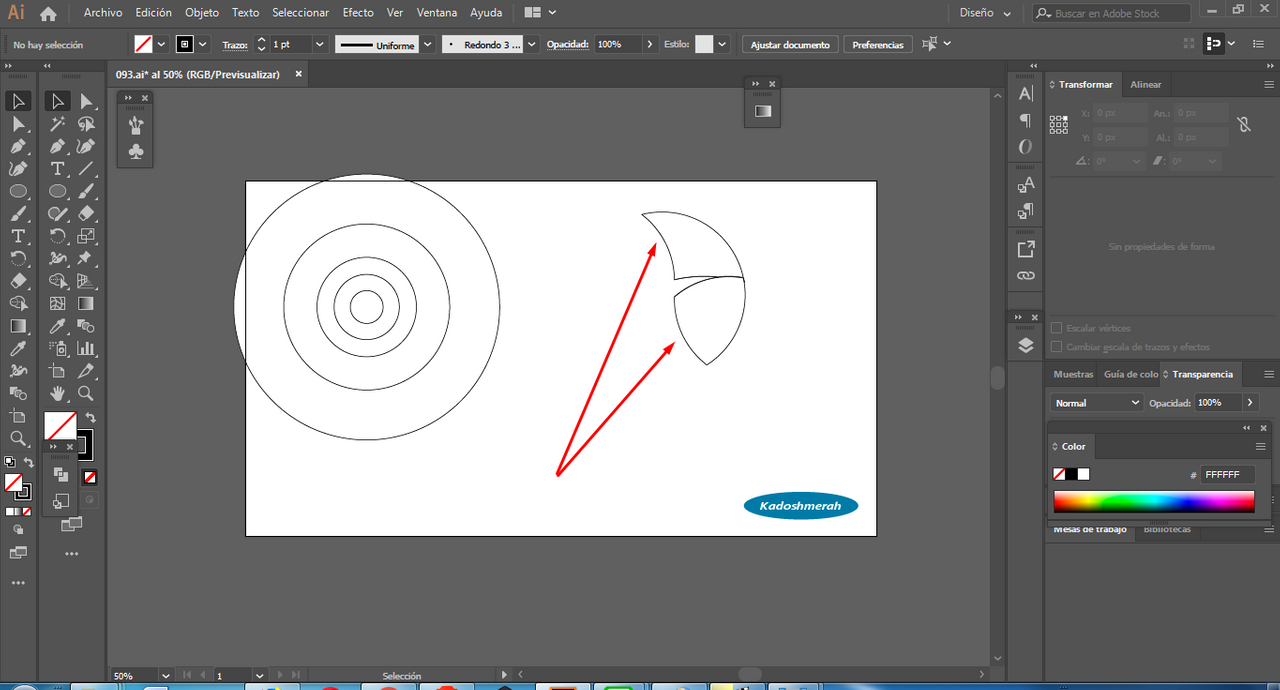The width and height of the screenshot is (1280, 690).
Task: Open the Paragraph panel icon
Action: (1026, 120)
